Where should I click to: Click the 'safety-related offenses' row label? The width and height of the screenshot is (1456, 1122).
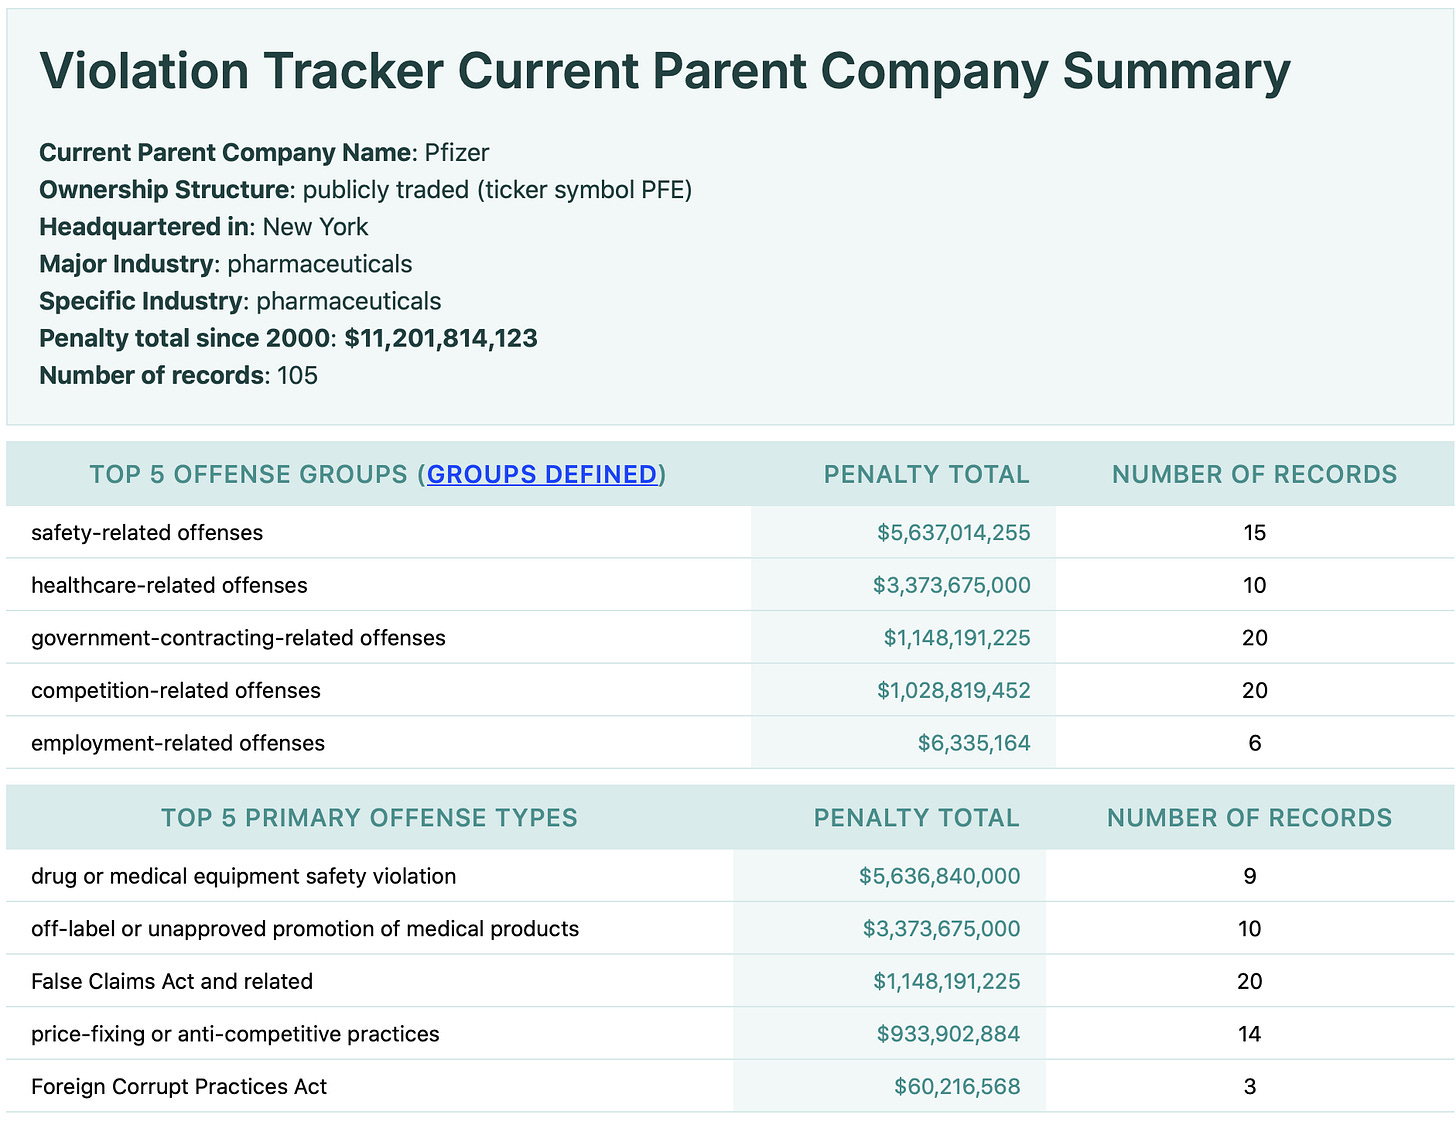tap(147, 532)
